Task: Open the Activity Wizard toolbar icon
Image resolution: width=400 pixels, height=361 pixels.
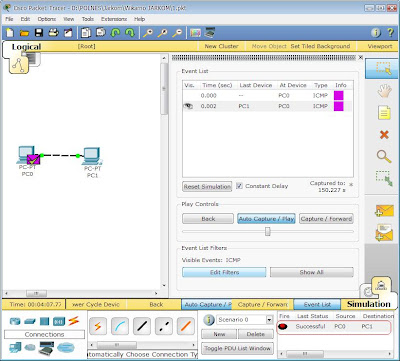Action: tap(68, 33)
